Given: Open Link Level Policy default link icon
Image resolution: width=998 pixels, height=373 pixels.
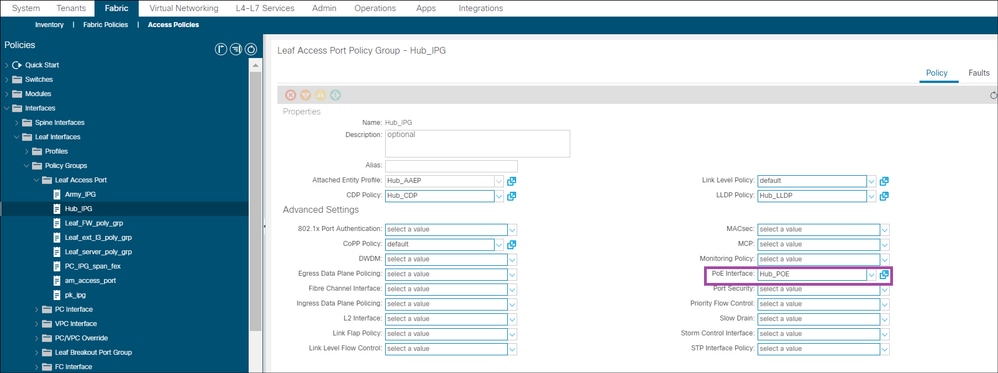Looking at the screenshot, I should click(884, 181).
